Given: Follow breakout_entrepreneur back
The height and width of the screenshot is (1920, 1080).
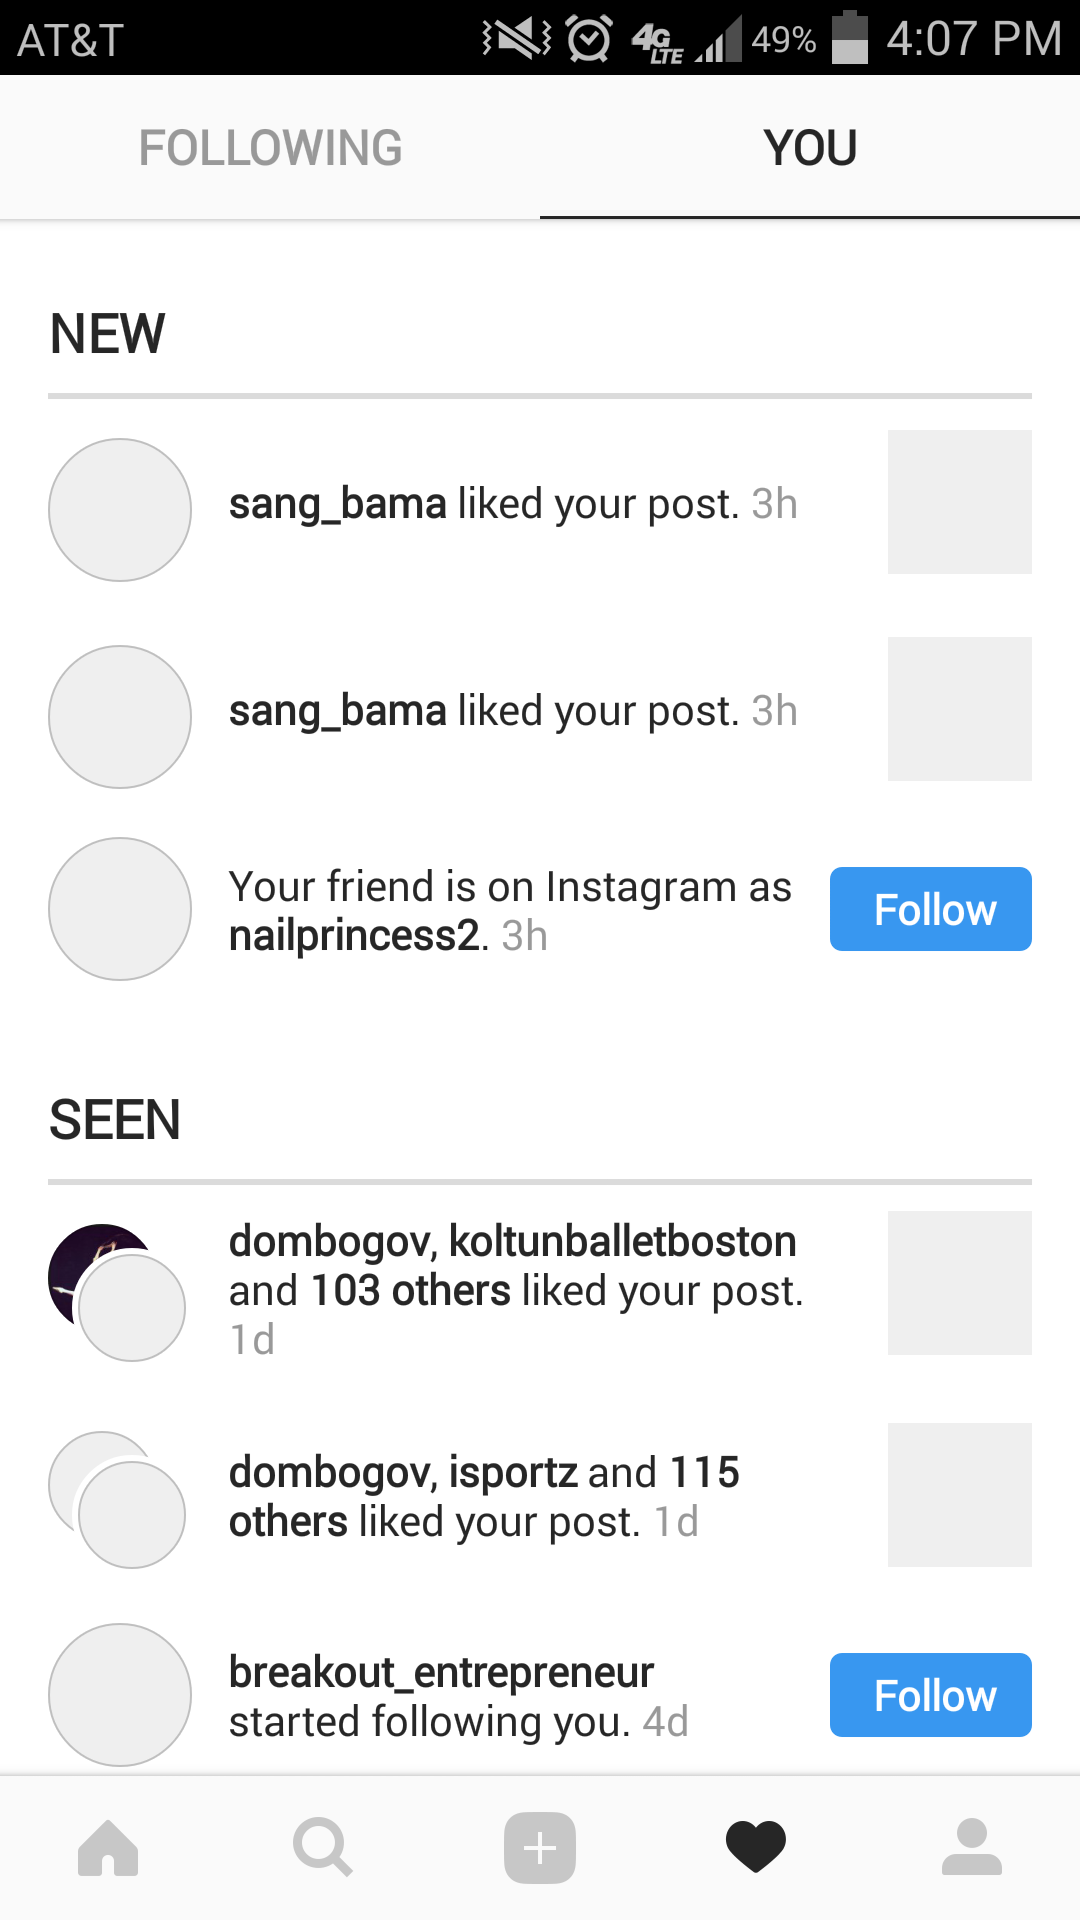Looking at the screenshot, I should 930,1695.
